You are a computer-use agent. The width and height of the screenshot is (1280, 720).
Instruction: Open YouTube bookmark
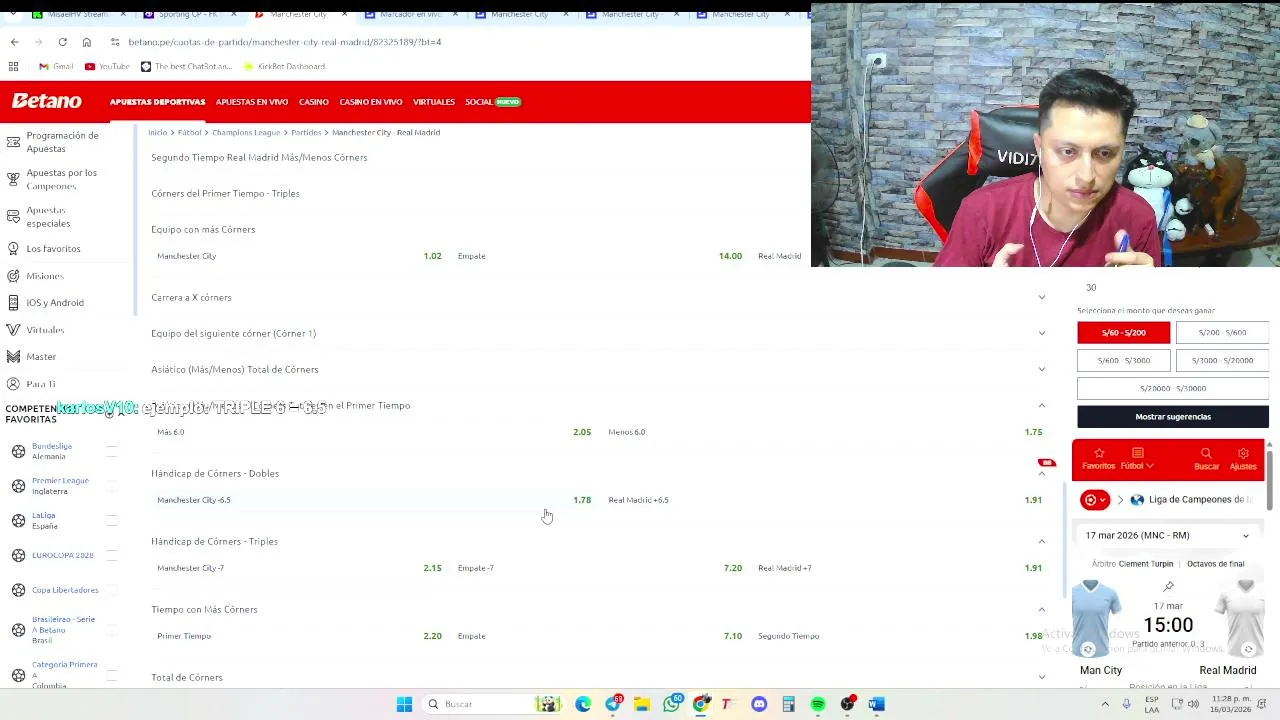[x=107, y=66]
